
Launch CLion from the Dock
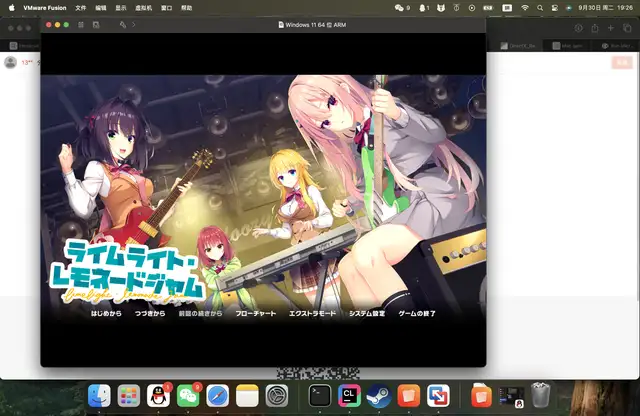[349, 395]
